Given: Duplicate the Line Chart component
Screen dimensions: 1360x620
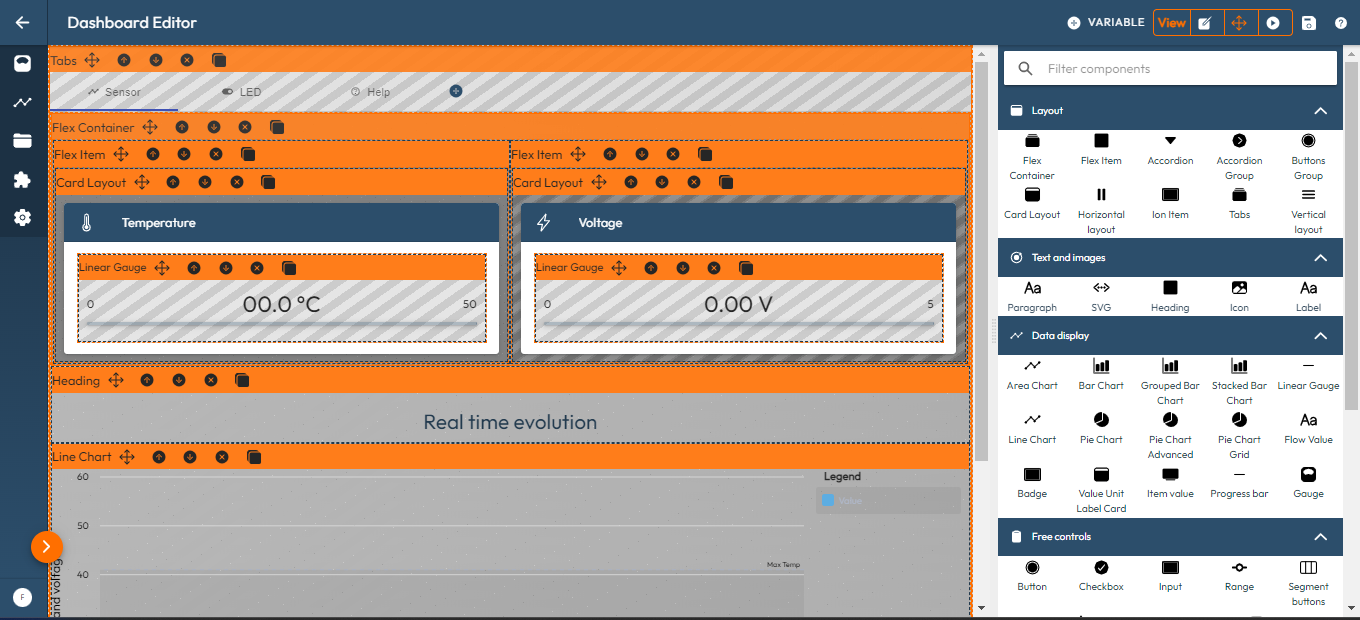Looking at the screenshot, I should point(254,457).
